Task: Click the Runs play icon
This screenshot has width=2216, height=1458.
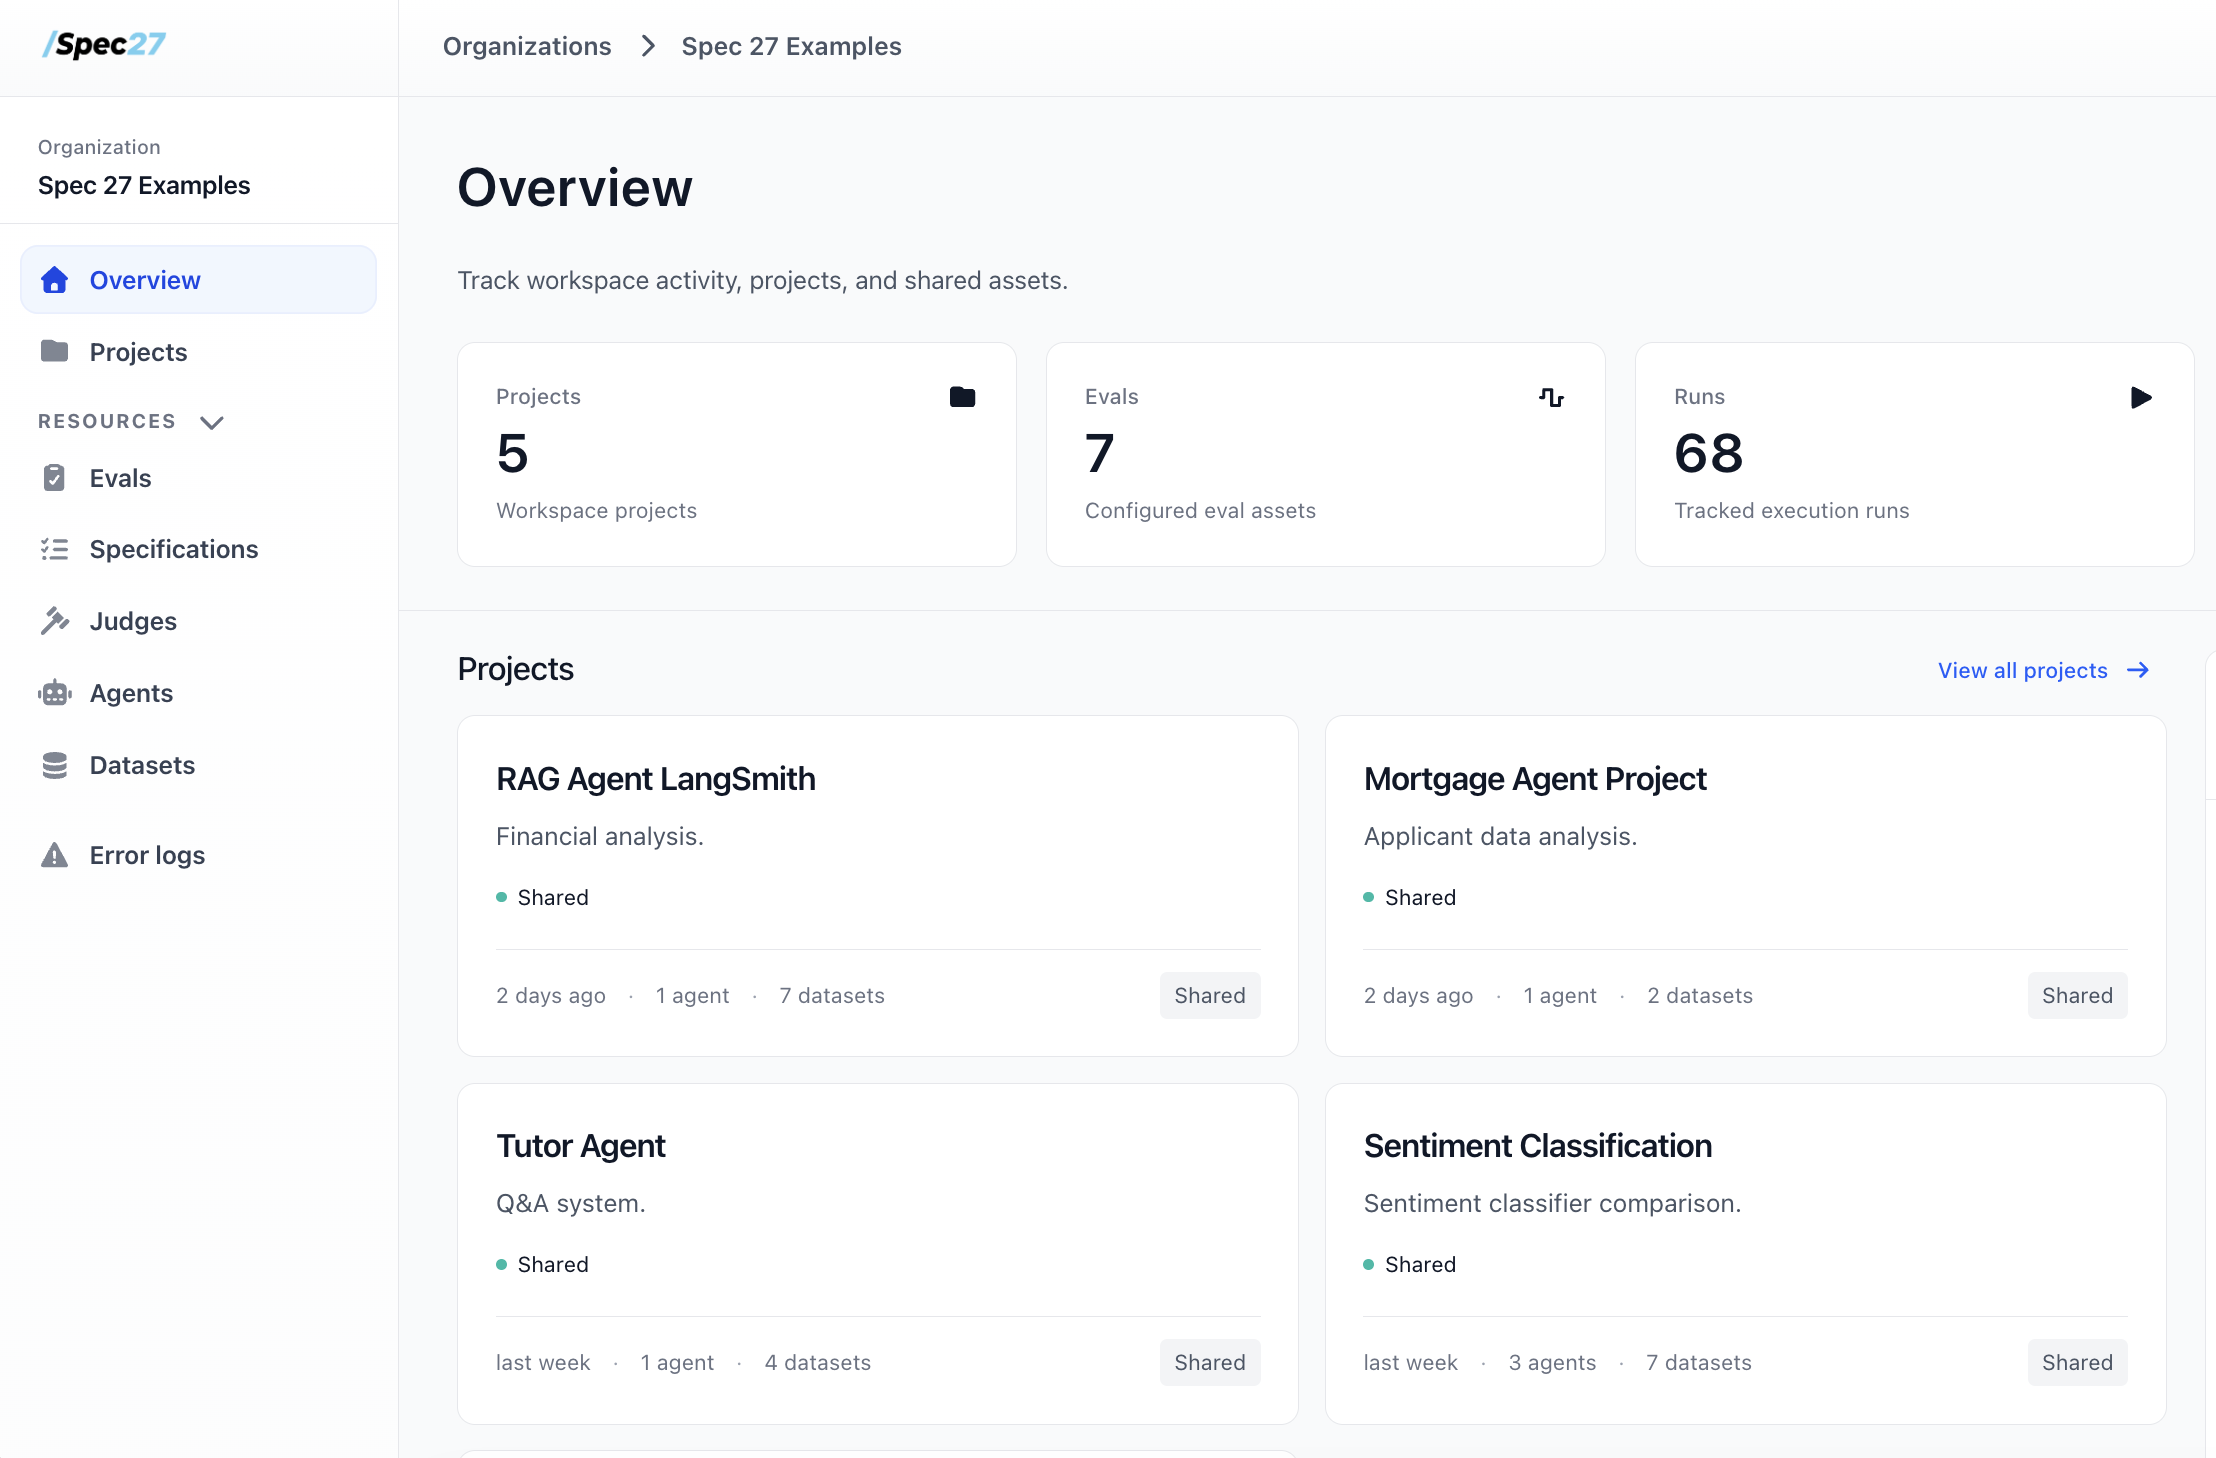Action: (x=2140, y=397)
